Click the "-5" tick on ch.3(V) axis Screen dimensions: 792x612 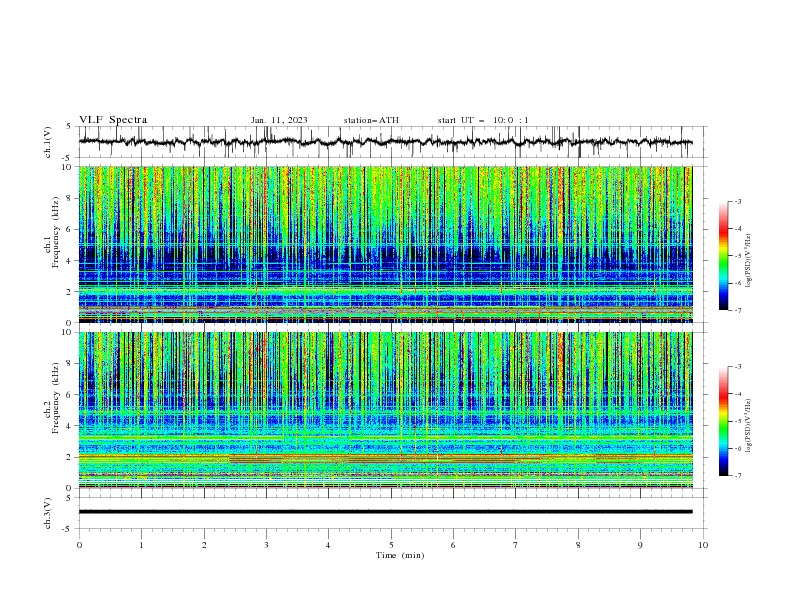coord(67,529)
